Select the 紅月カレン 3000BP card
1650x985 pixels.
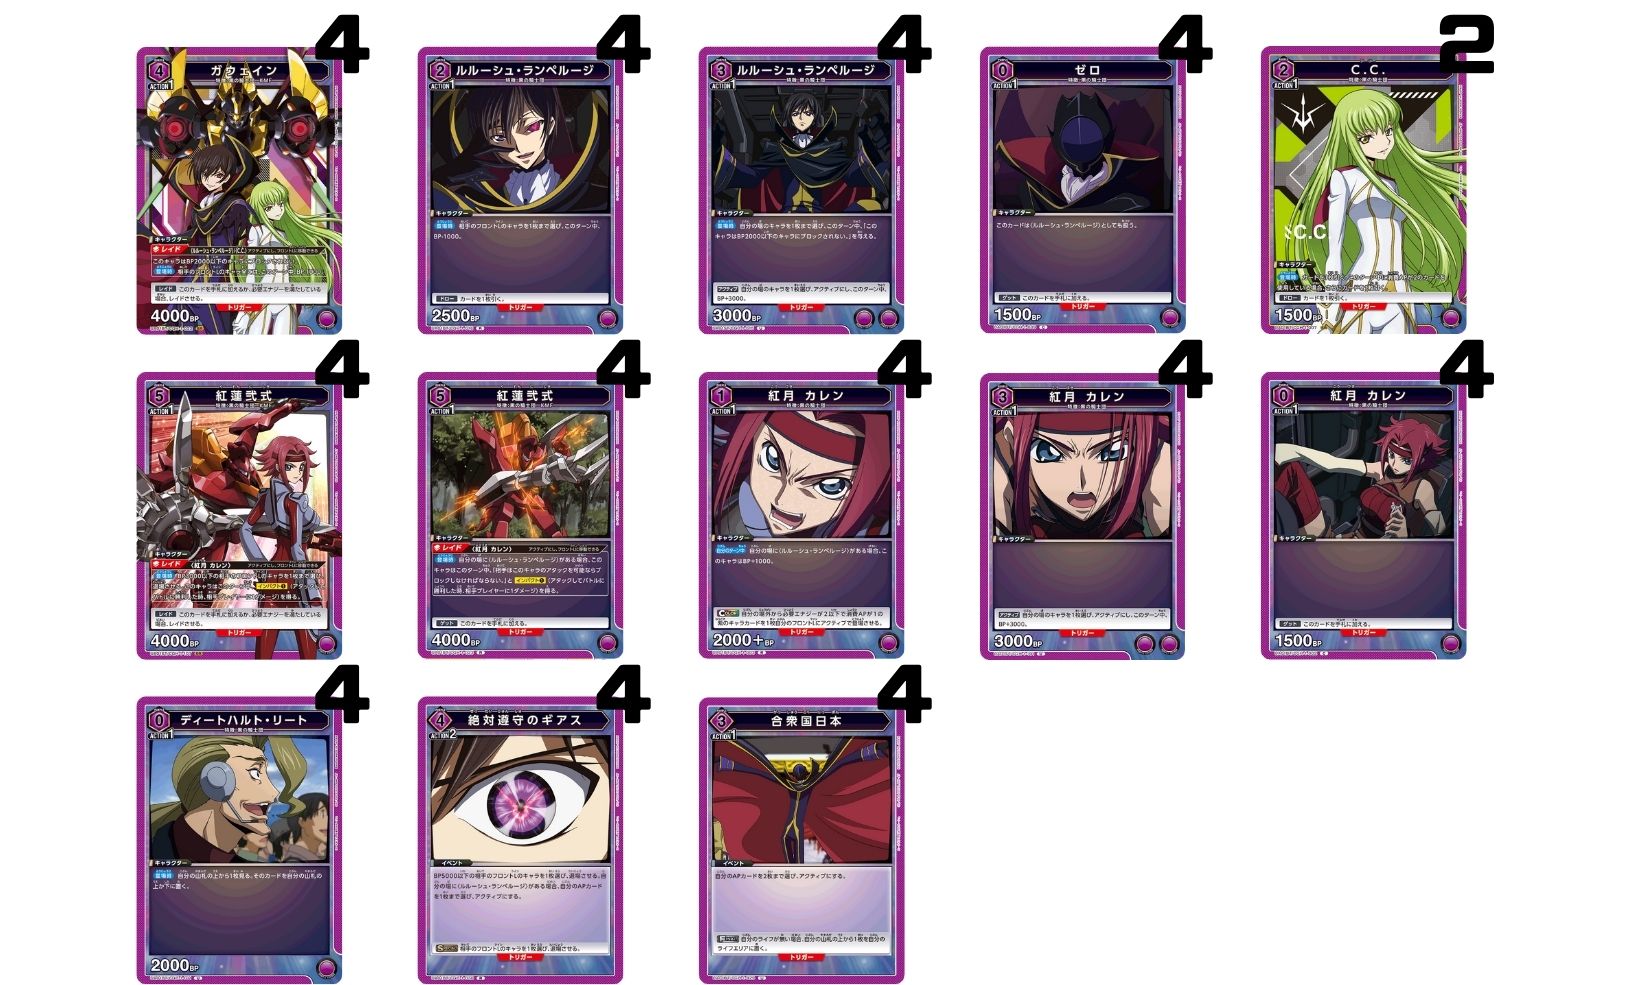pyautogui.click(x=1083, y=515)
